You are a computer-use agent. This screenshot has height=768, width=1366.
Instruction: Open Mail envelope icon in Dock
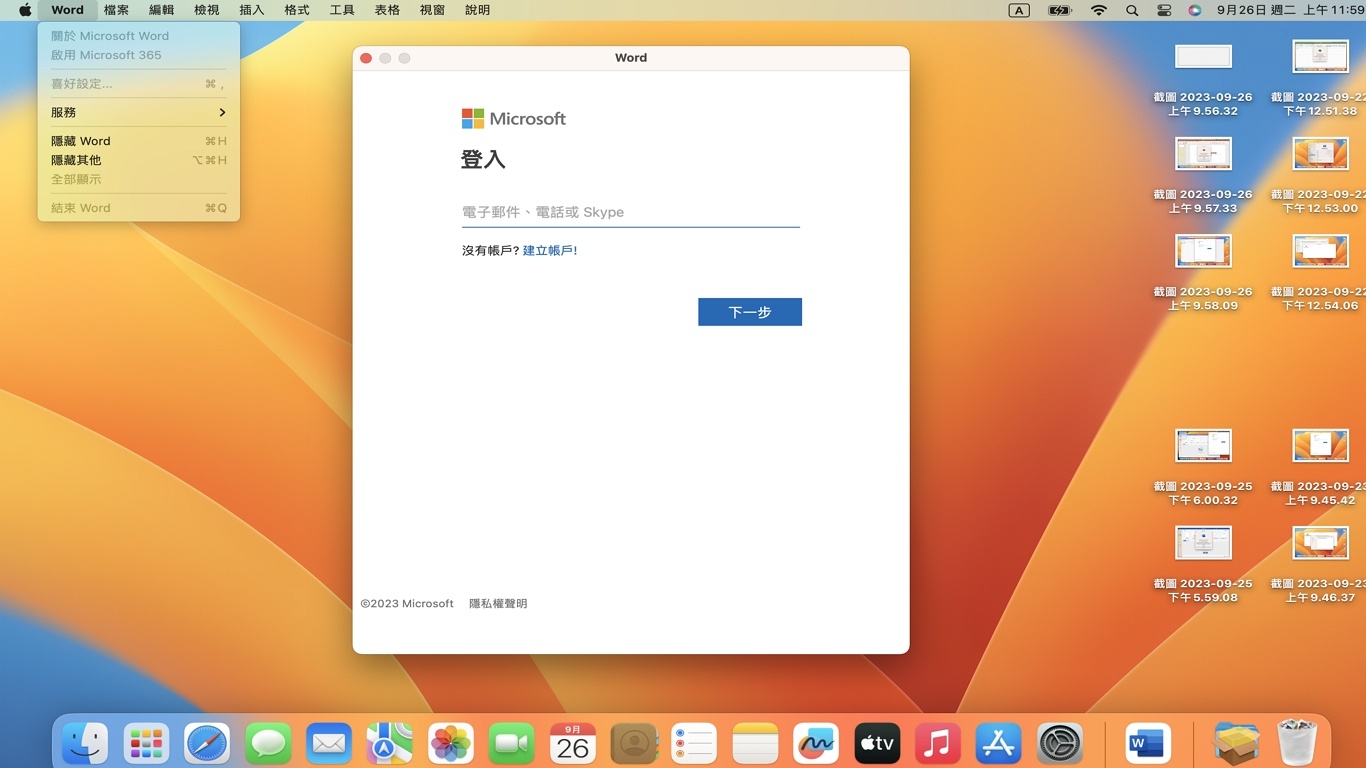tap(329, 744)
